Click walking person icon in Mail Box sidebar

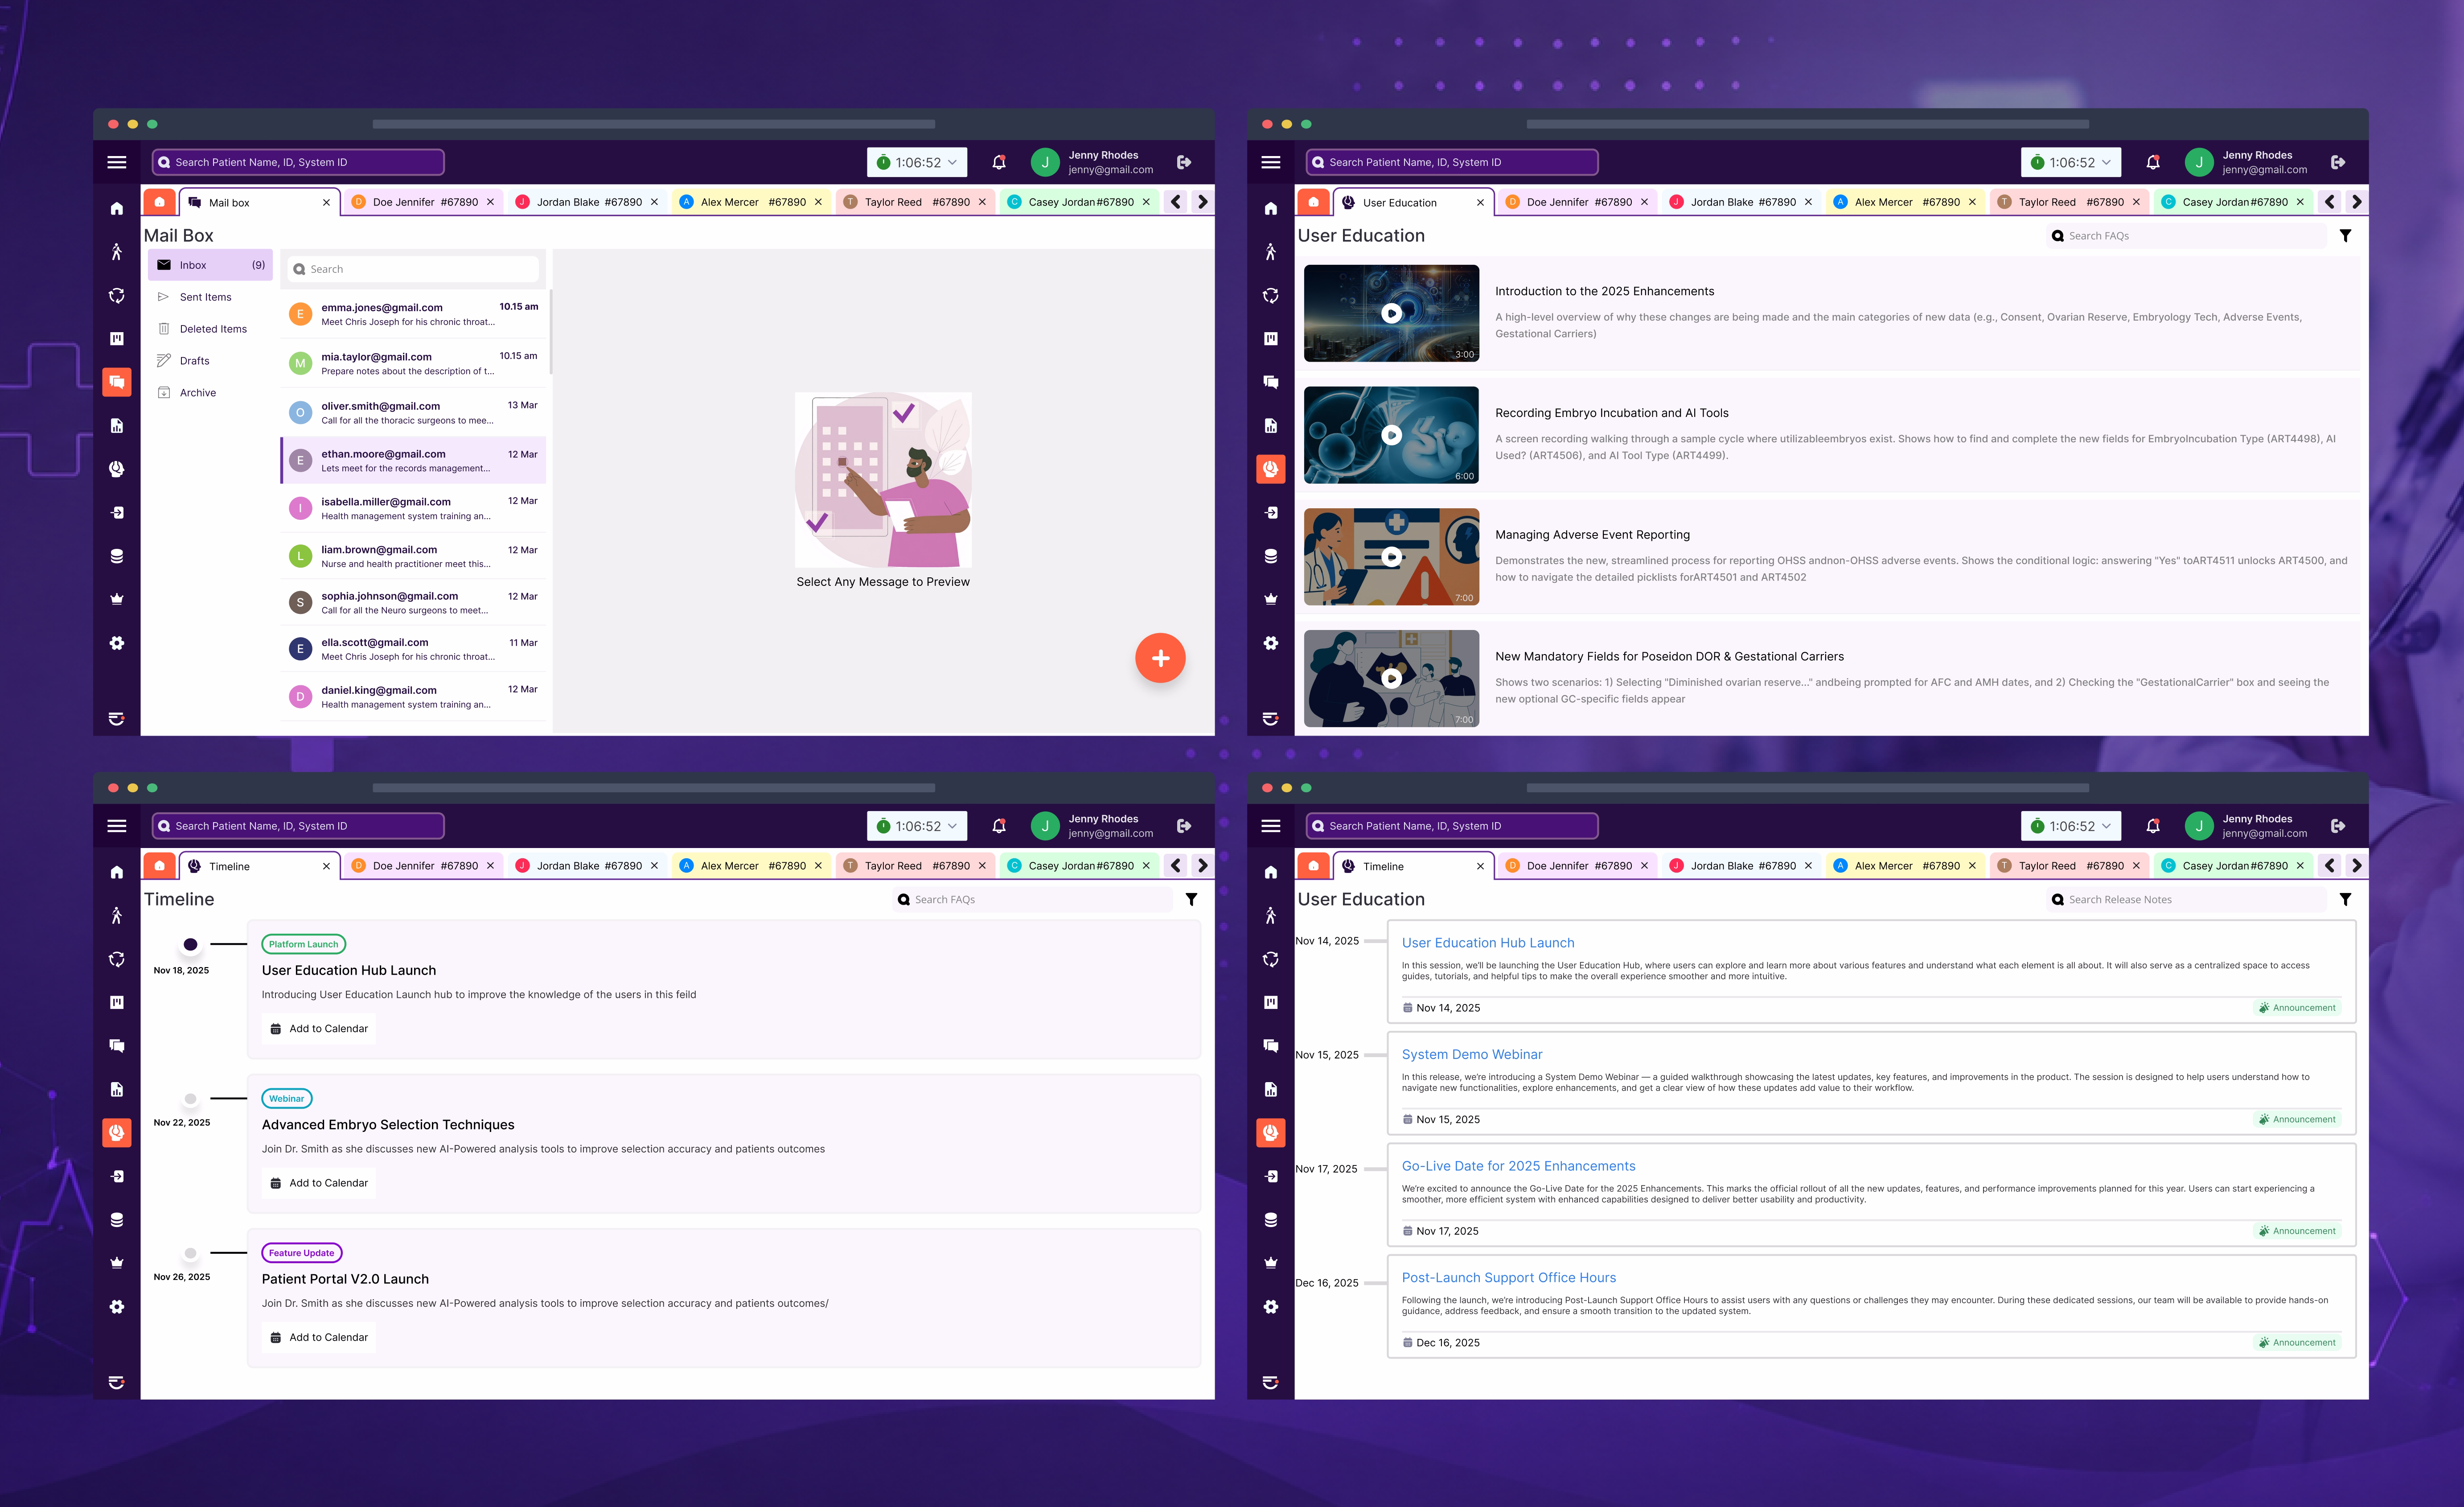tap(117, 252)
